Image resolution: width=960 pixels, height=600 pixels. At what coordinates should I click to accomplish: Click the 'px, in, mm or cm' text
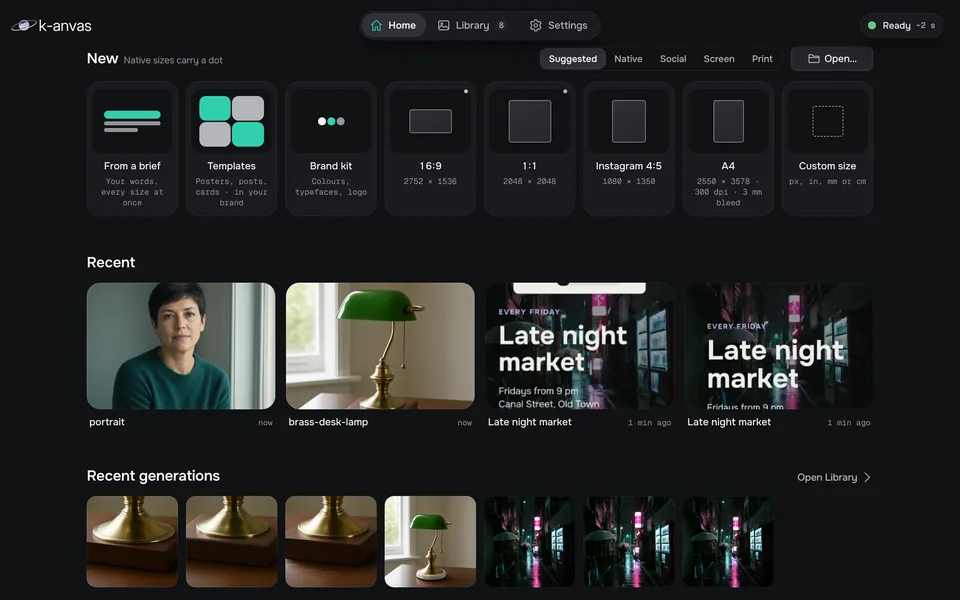tap(828, 182)
